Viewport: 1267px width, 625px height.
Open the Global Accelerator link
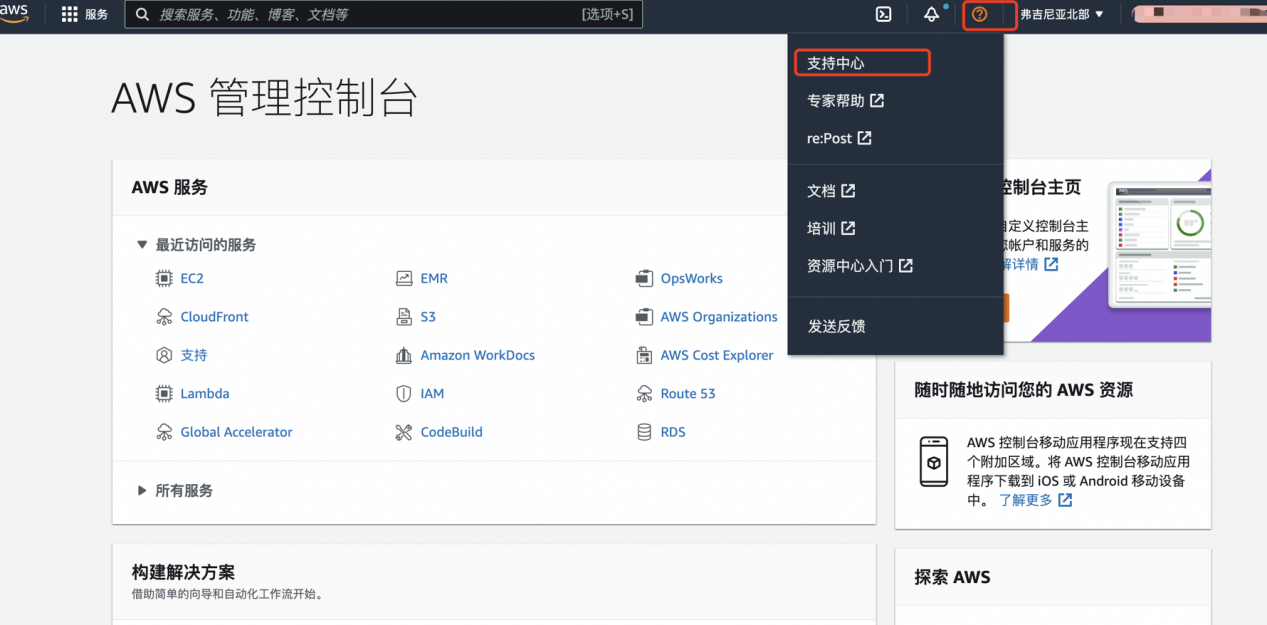237,432
